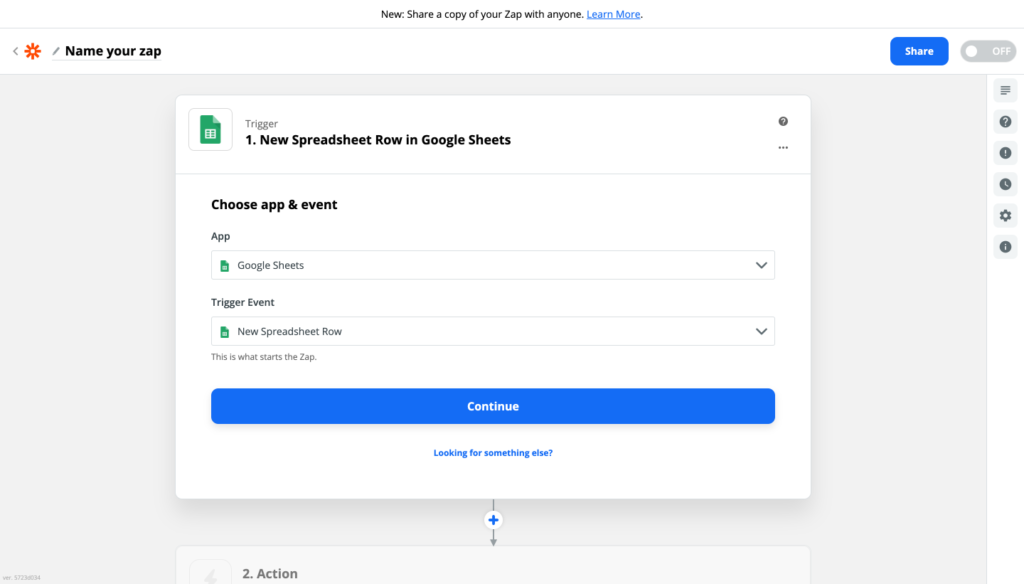Open the Learn More link
Screen dimensions: 1024x584
[613, 14]
